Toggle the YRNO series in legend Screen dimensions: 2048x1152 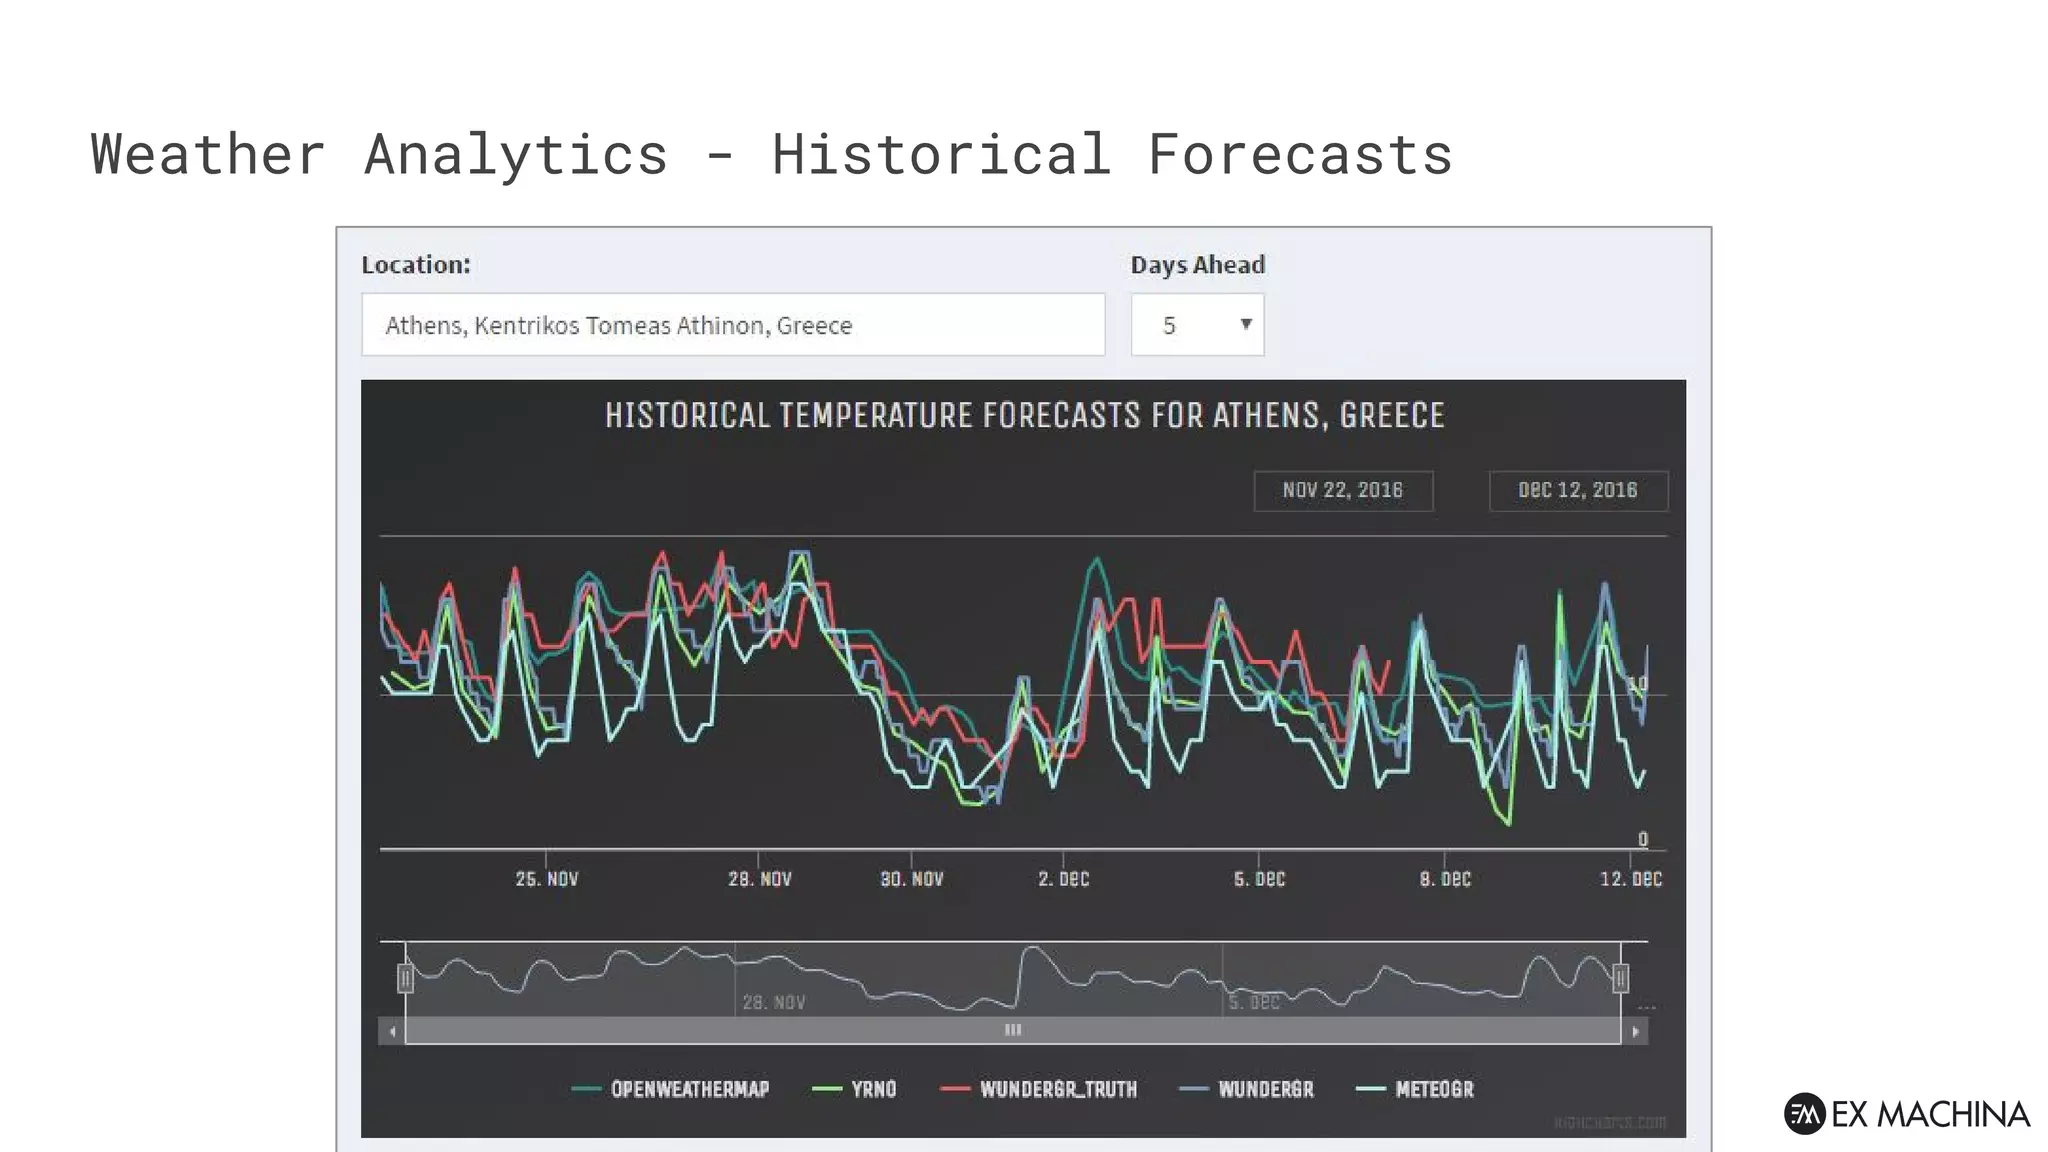[x=854, y=1089]
